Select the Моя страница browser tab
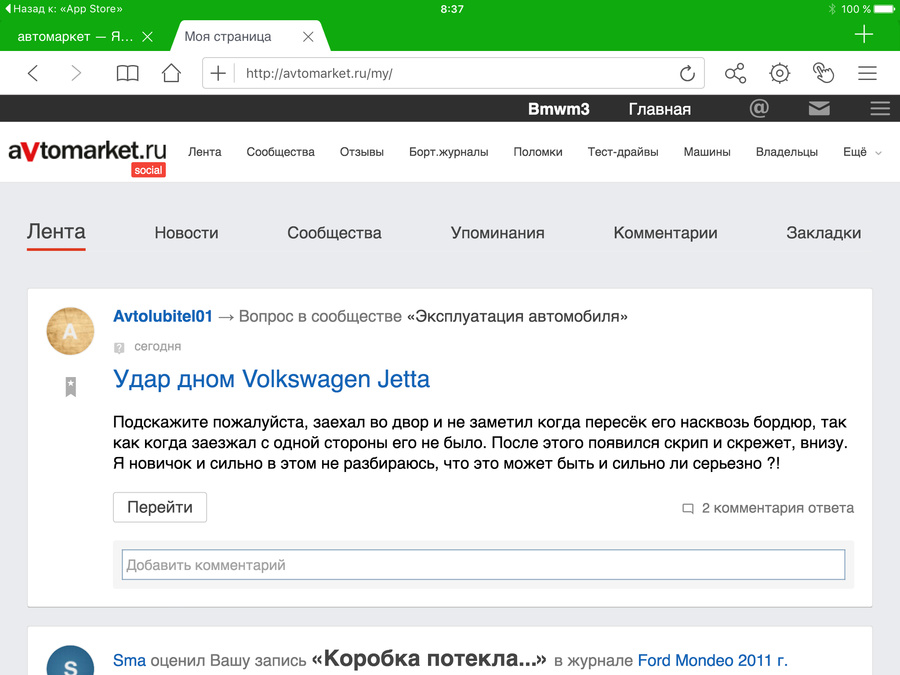This screenshot has height=675, width=900. pos(228,37)
